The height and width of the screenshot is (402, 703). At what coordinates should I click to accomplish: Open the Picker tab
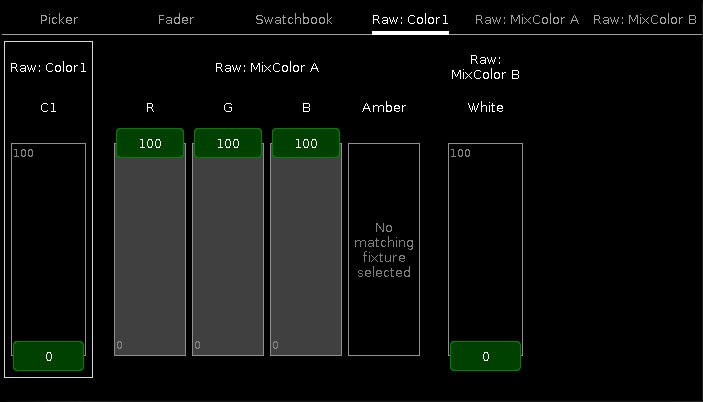point(59,19)
